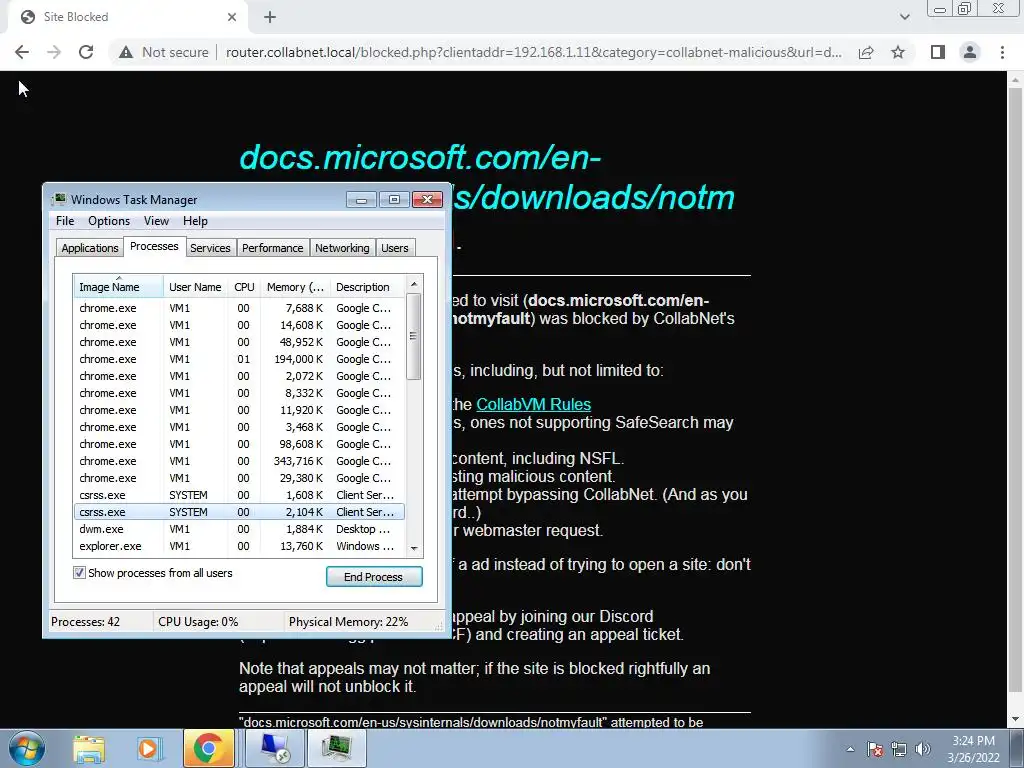
Task: Open Chrome profile avatar
Action: click(x=970, y=52)
